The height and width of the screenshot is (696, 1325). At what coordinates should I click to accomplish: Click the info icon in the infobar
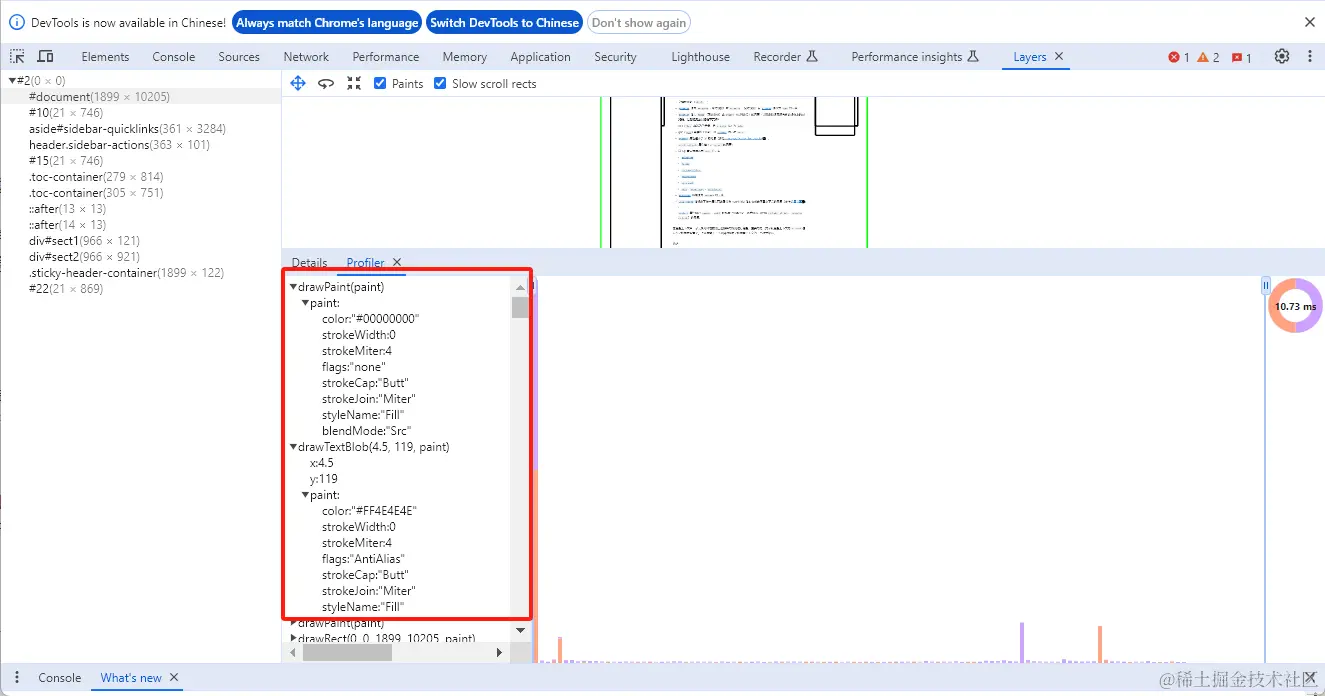[17, 22]
